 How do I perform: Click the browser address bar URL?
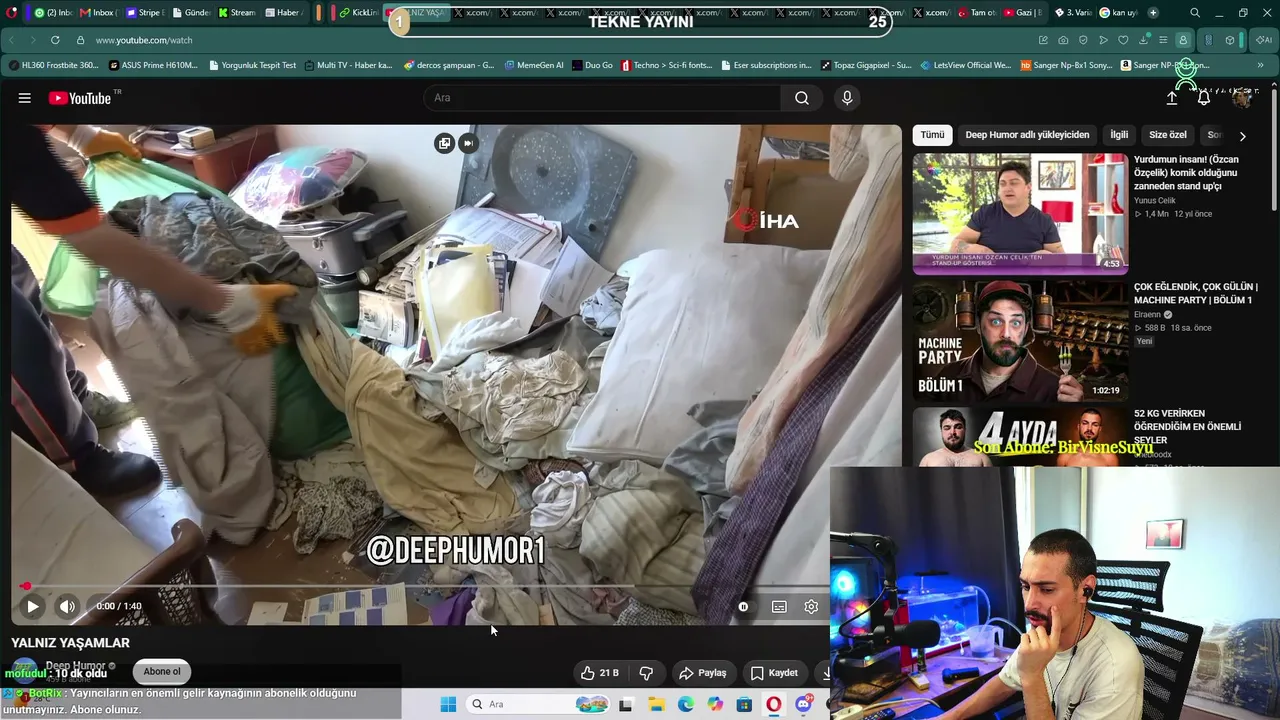pos(144,40)
